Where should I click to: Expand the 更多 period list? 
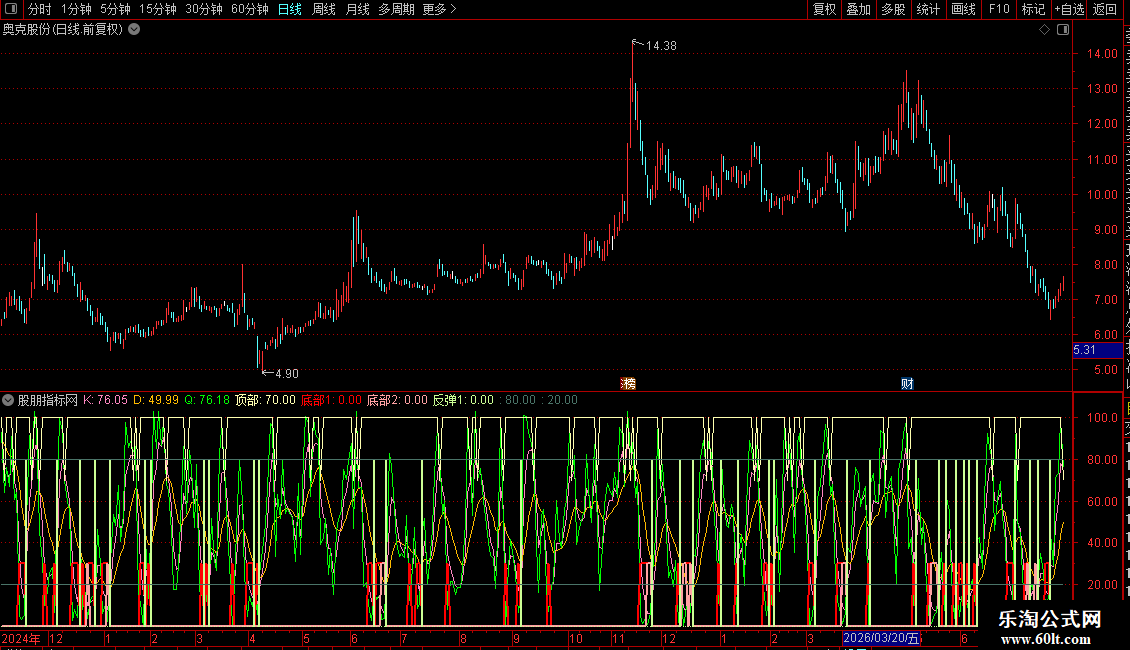point(440,9)
